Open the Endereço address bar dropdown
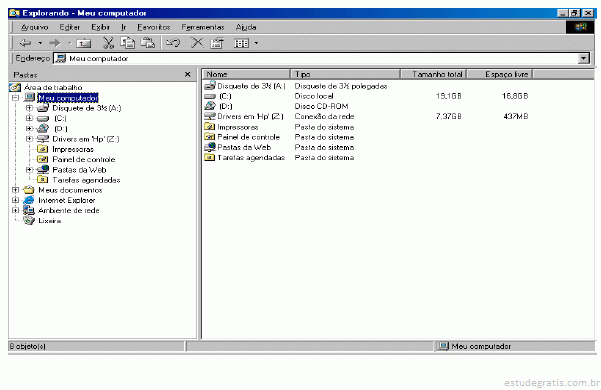 [x=583, y=59]
